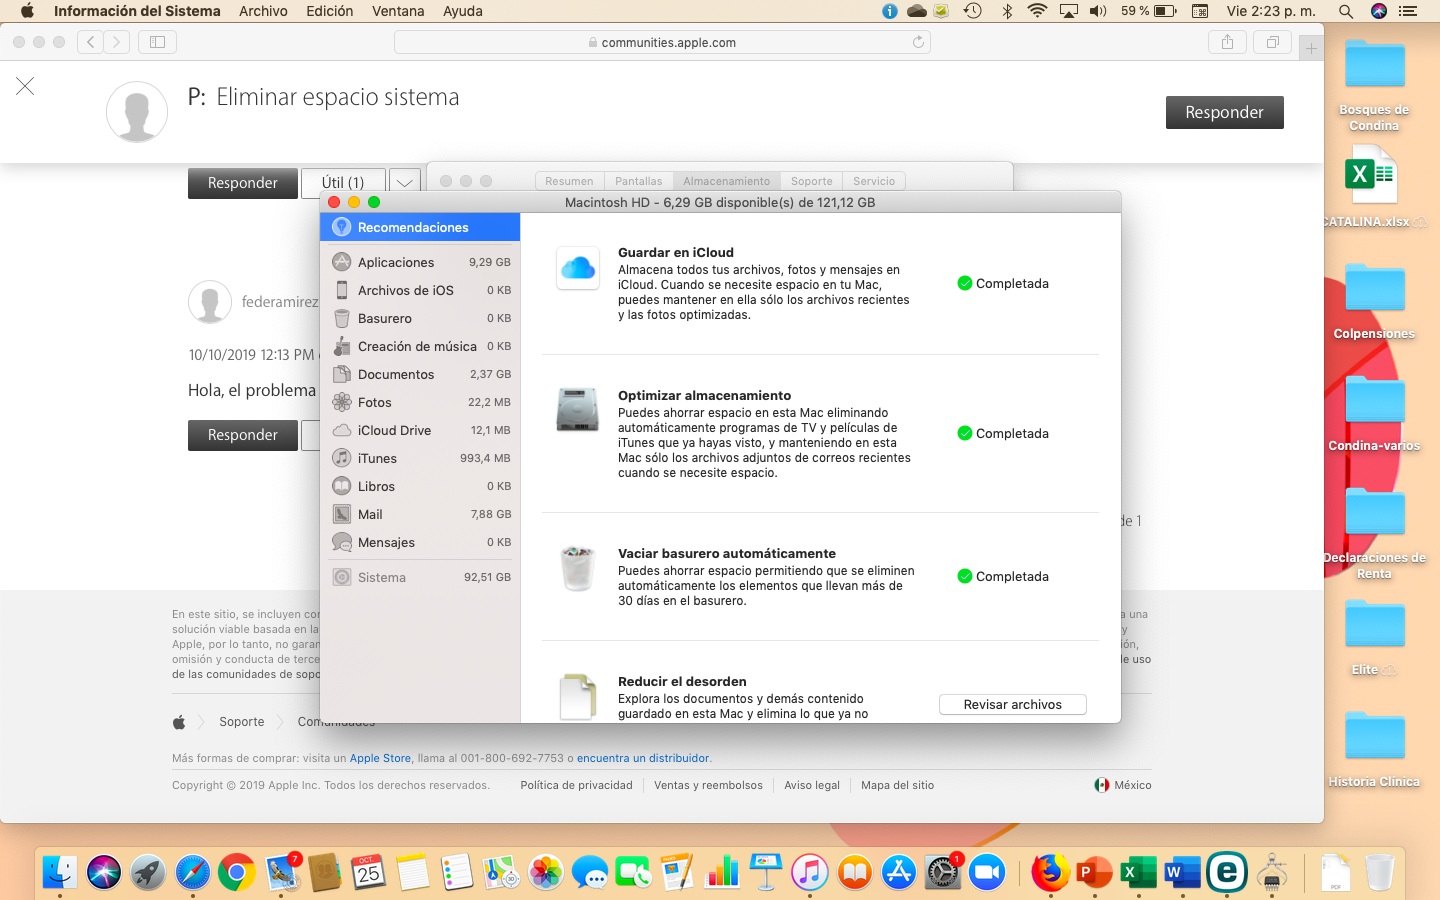Switch to the Almacenamiento tab

click(726, 181)
